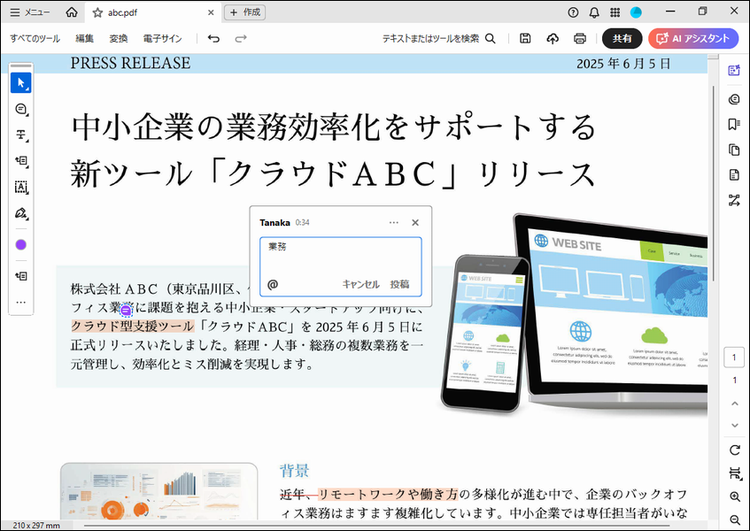
Task: Open the user profile avatar
Action: tap(636, 12)
